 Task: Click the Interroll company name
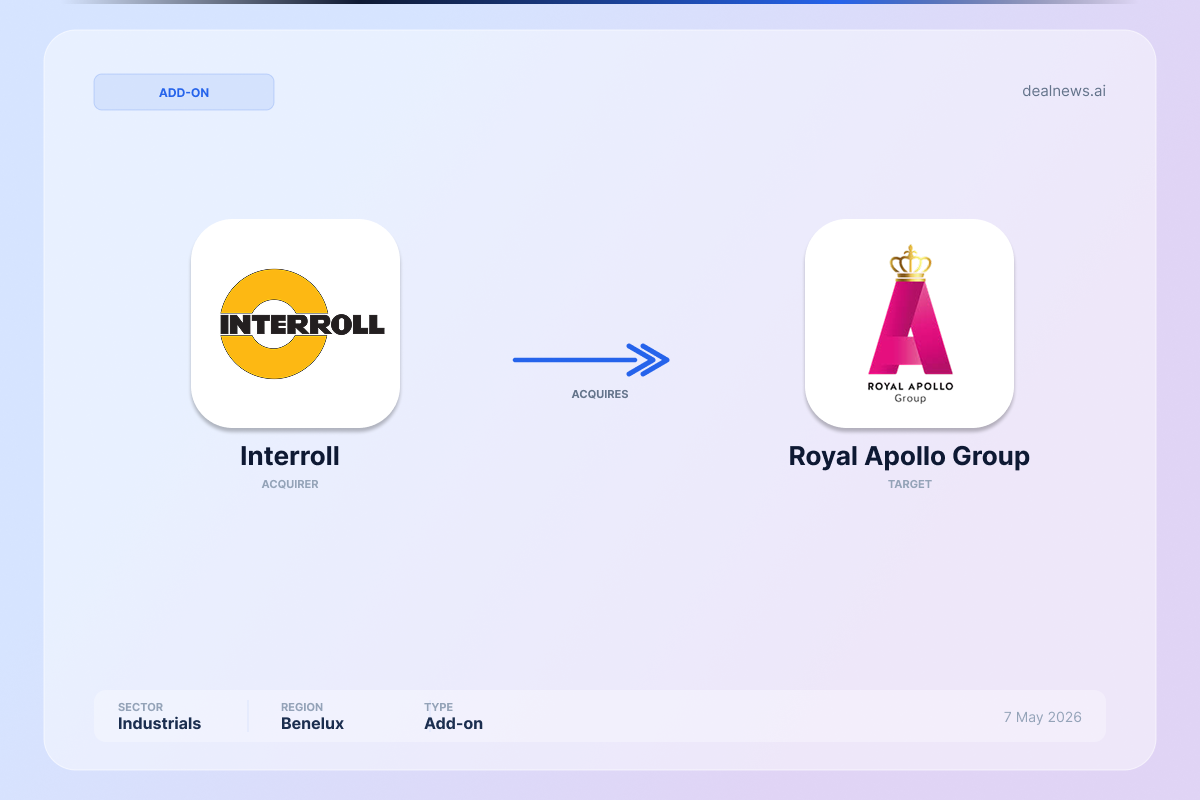[x=290, y=456]
